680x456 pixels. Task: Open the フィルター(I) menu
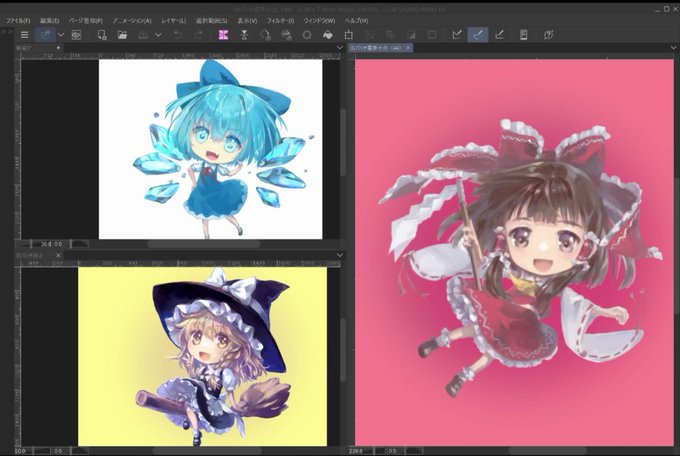280,20
